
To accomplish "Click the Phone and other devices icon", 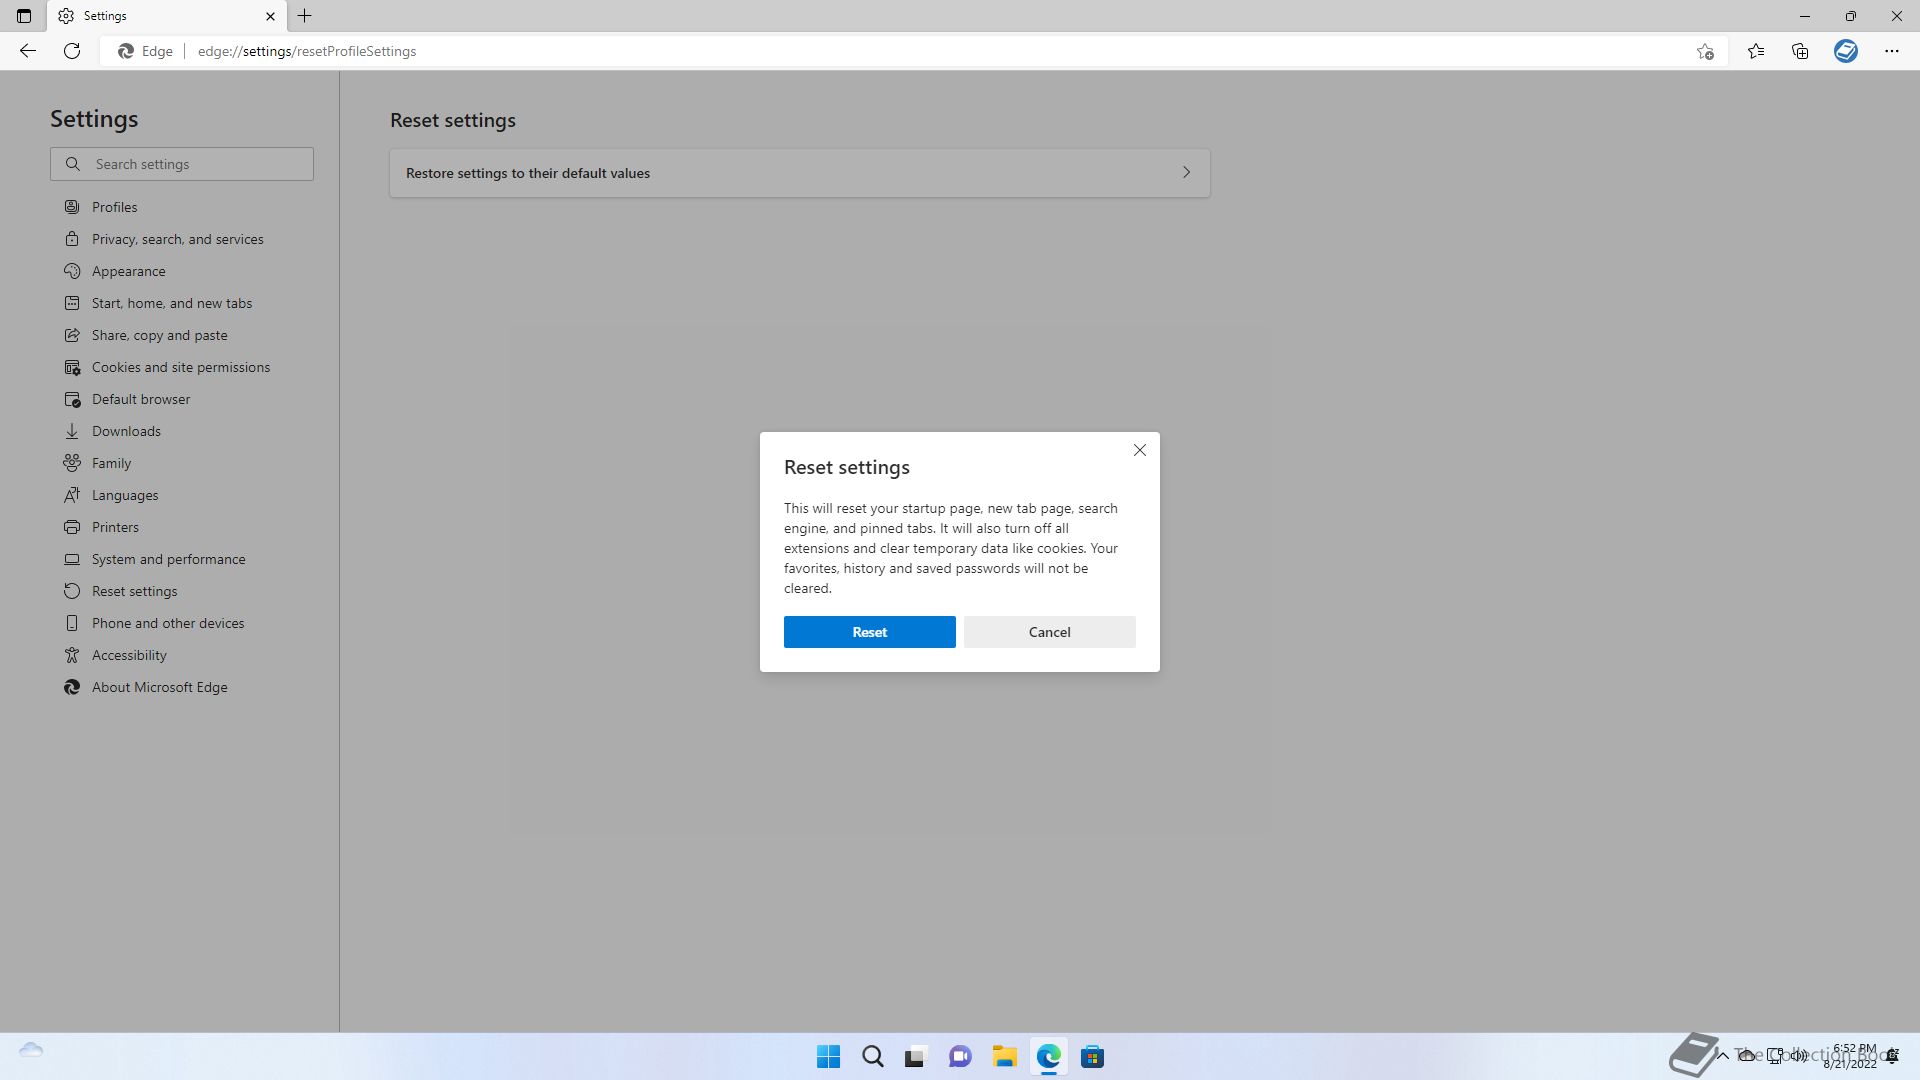I will tap(72, 623).
